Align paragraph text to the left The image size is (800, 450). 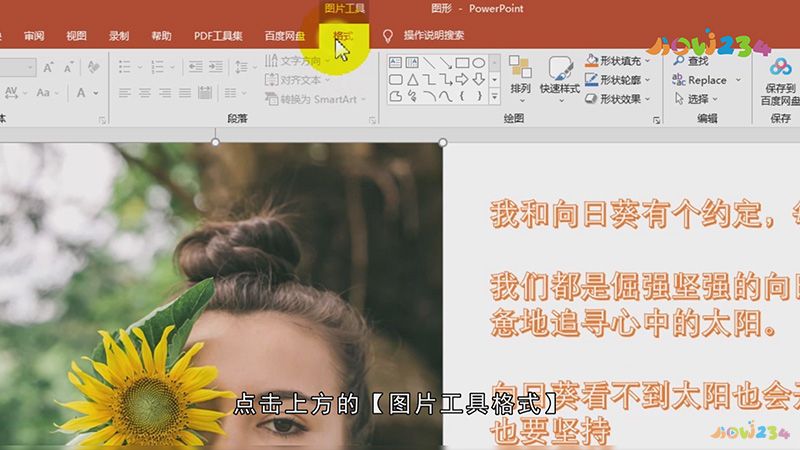pyautogui.click(x=124, y=93)
